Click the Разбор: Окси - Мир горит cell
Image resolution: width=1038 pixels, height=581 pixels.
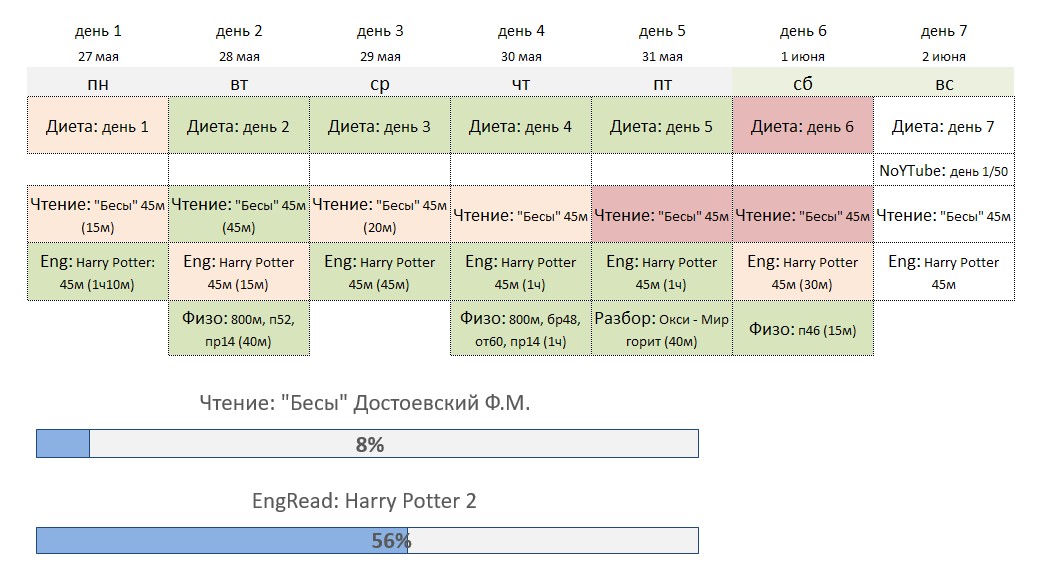[x=662, y=329]
